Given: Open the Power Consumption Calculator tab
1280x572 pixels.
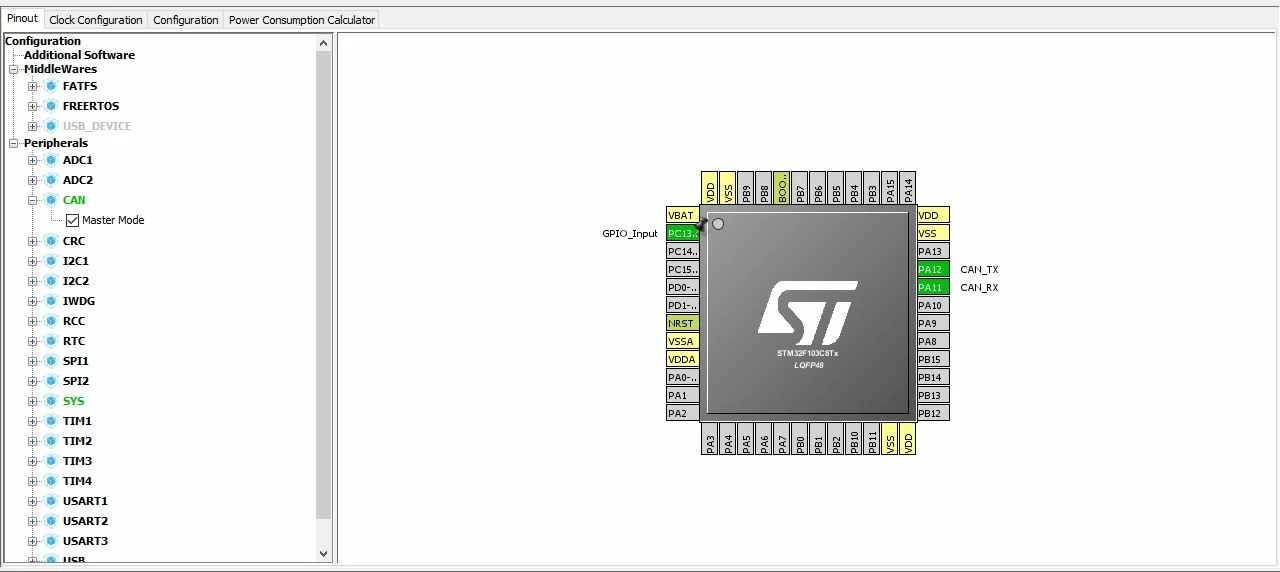Looking at the screenshot, I should pyautogui.click(x=302, y=20).
